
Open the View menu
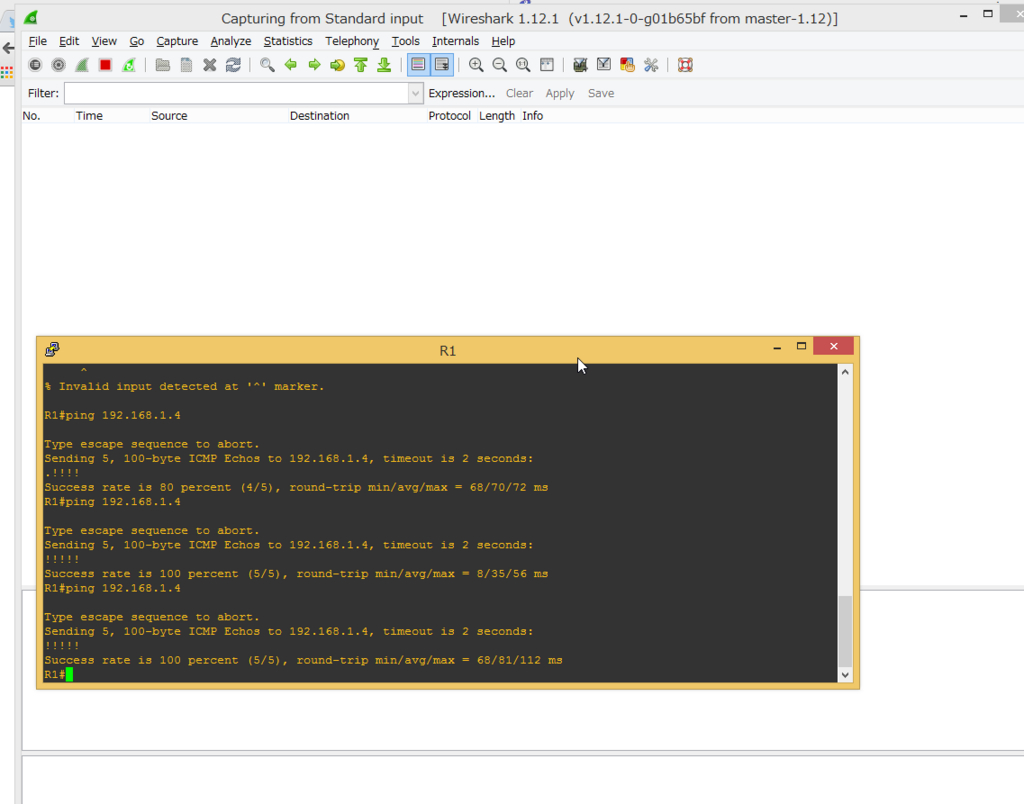(x=104, y=41)
